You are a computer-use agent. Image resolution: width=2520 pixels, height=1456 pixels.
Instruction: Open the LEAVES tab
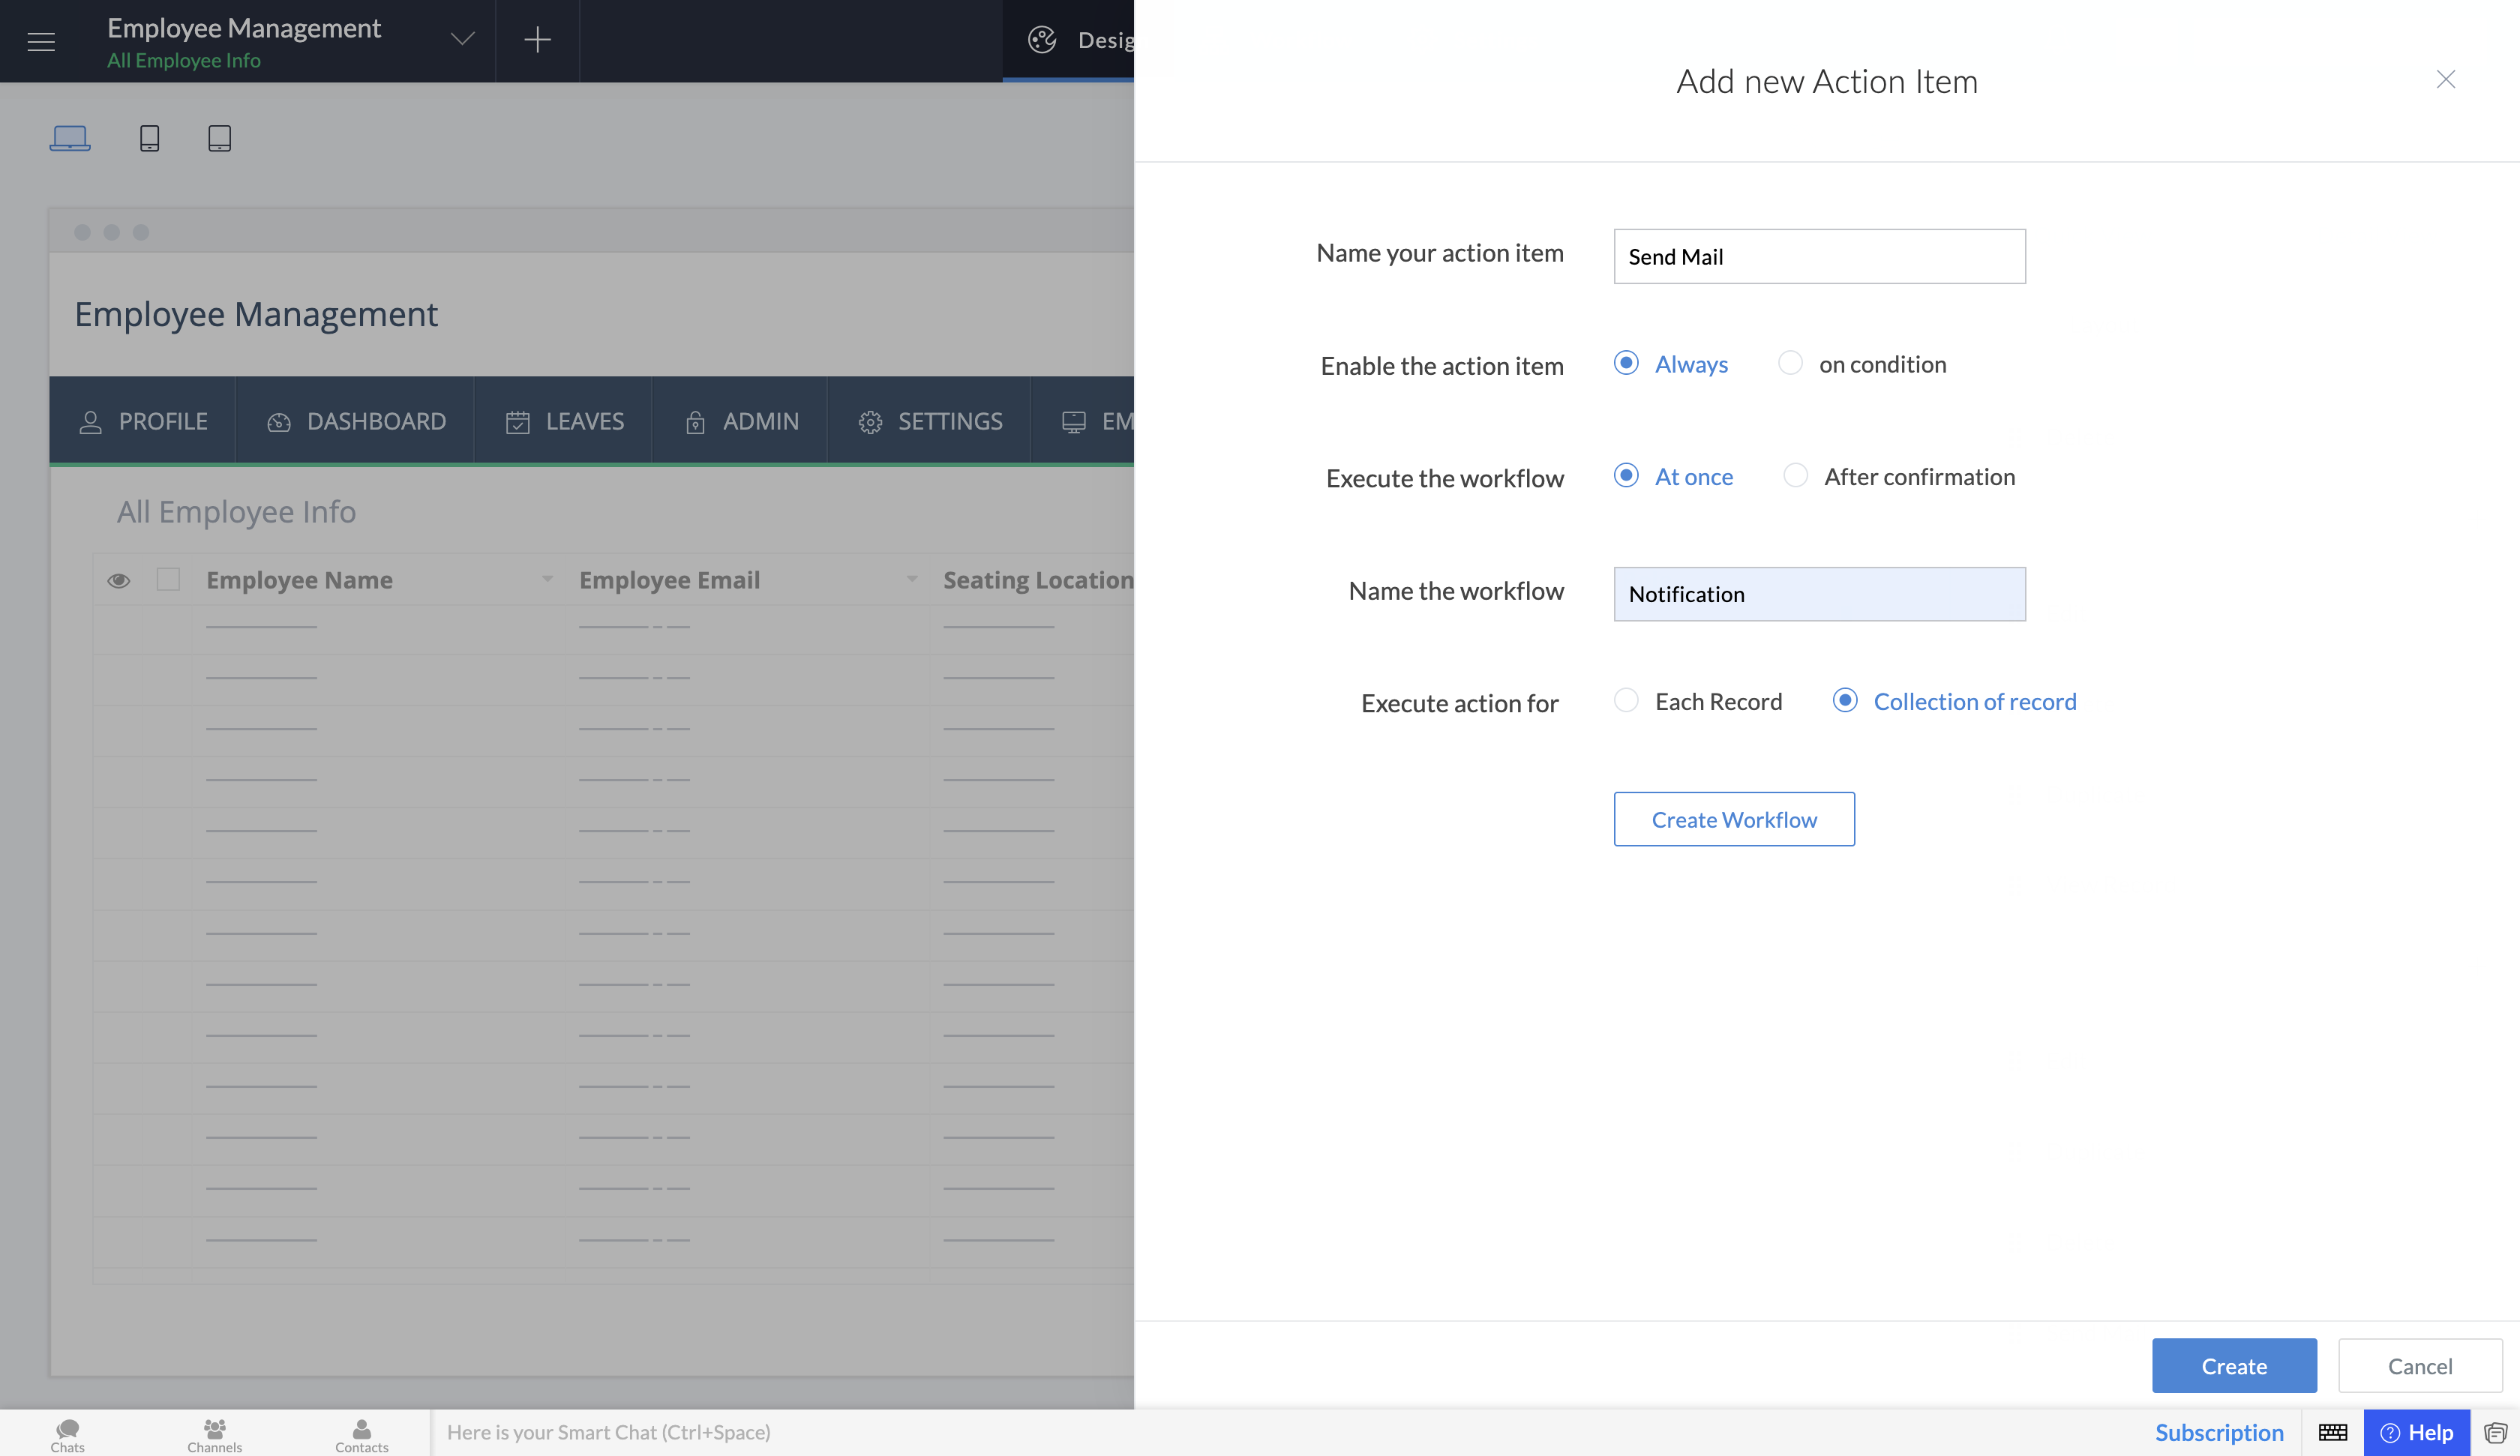(x=564, y=421)
